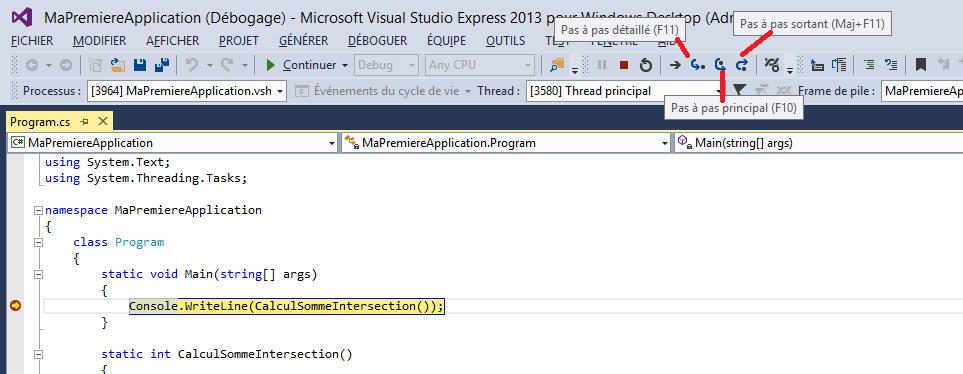Open the DÉBOGUER menu
Image resolution: width=963 pixels, height=374 pixels.
click(x=377, y=41)
